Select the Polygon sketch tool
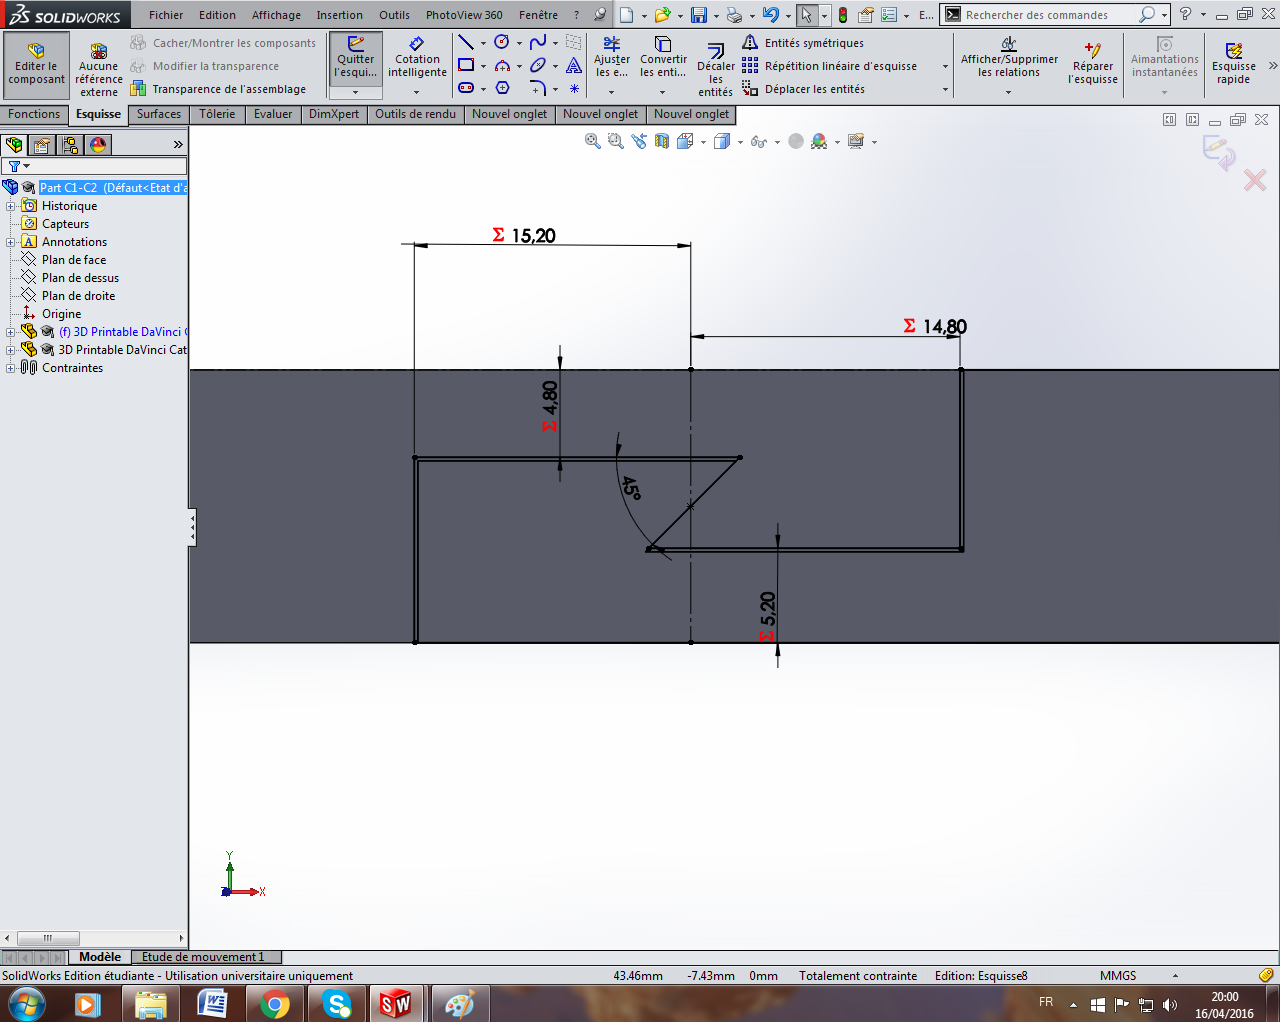Image resolution: width=1282 pixels, height=1022 pixels. [x=502, y=88]
